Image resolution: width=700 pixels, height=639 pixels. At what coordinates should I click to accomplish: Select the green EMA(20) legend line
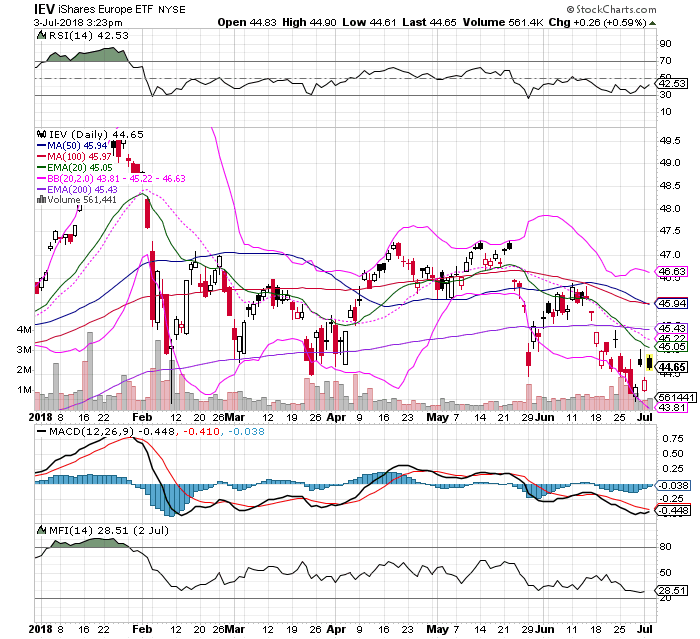click(x=42, y=167)
